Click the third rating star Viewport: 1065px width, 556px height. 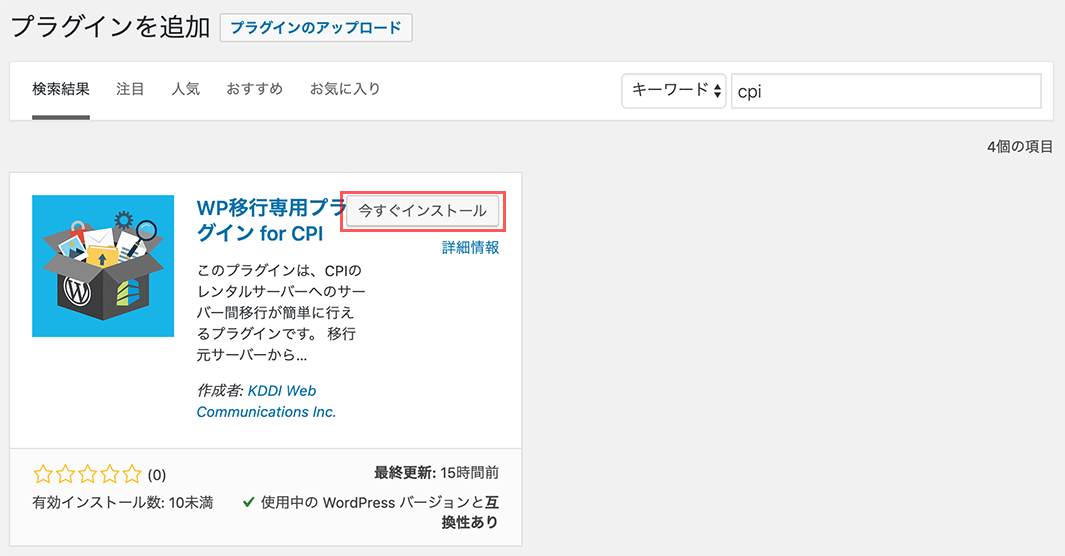(88, 474)
